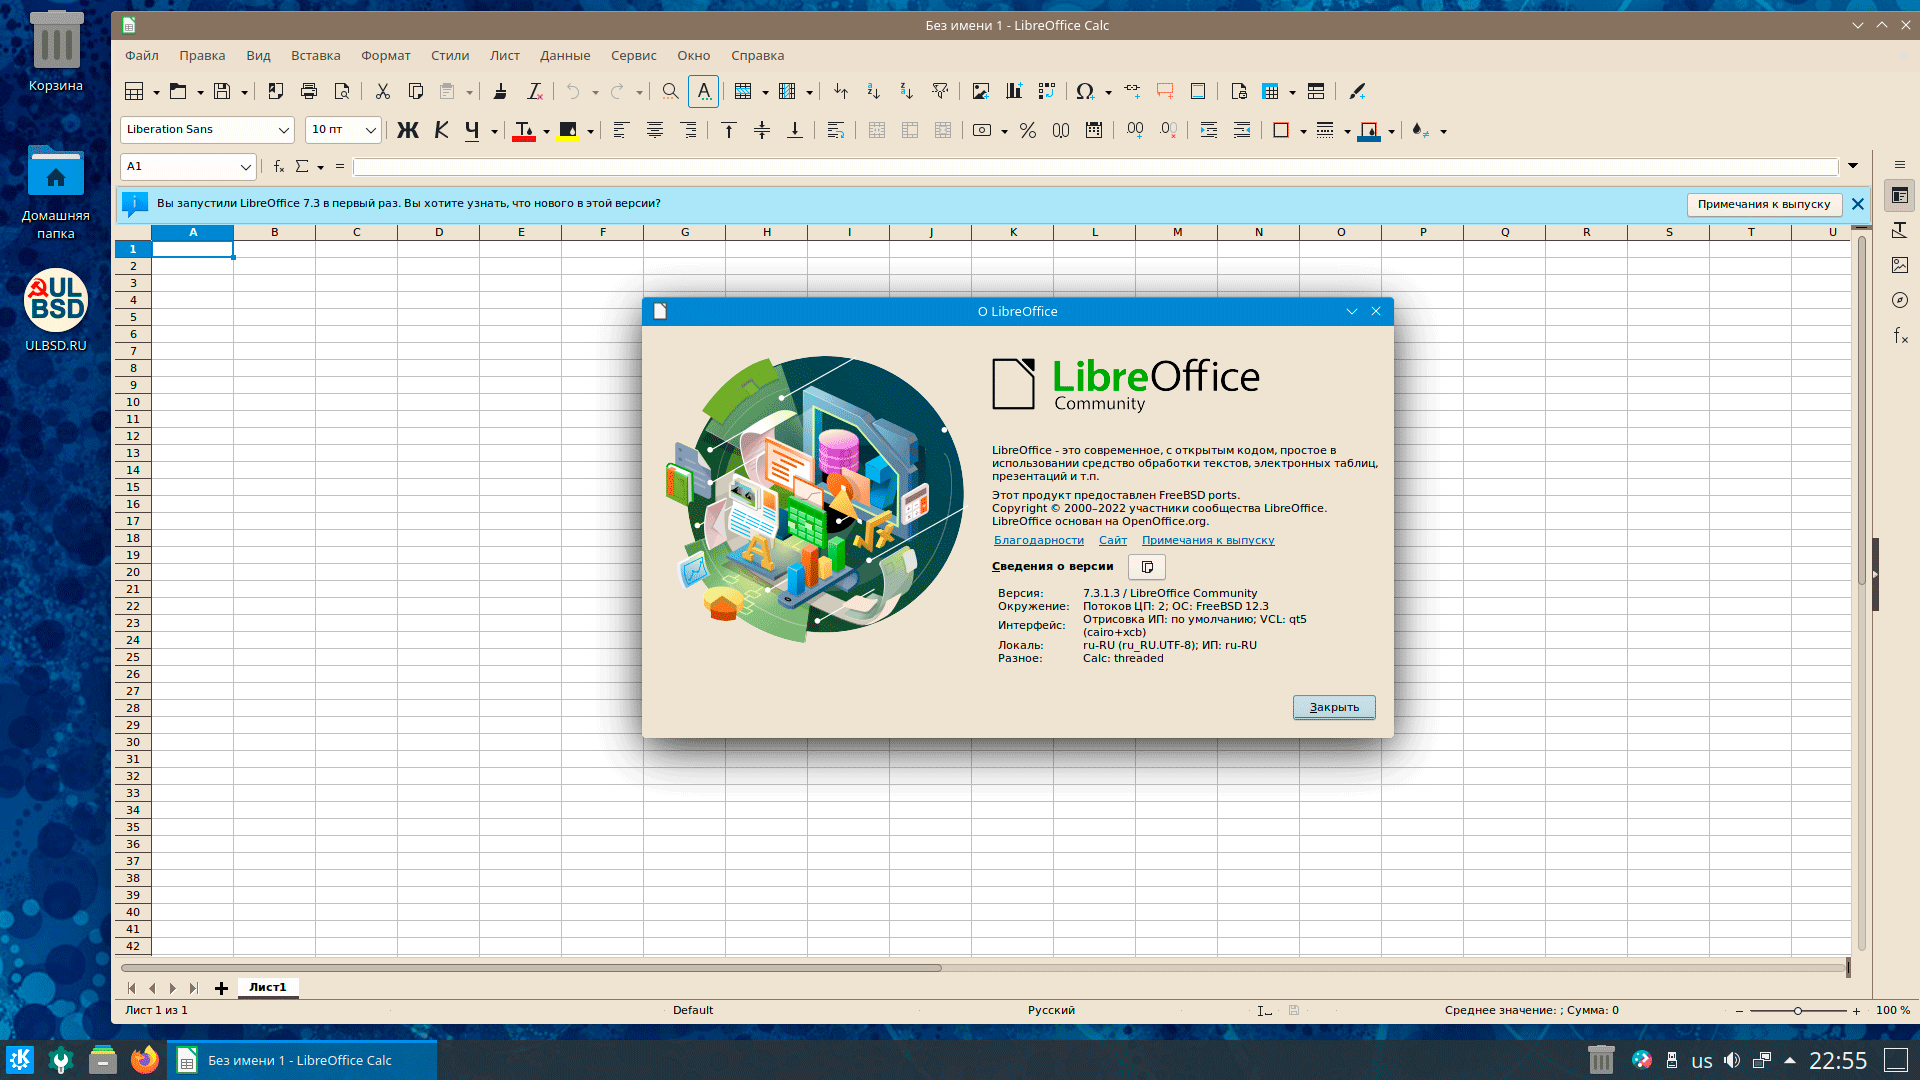Expand the font size 10 pt dropdown
The width and height of the screenshot is (1920, 1080).
click(370, 130)
